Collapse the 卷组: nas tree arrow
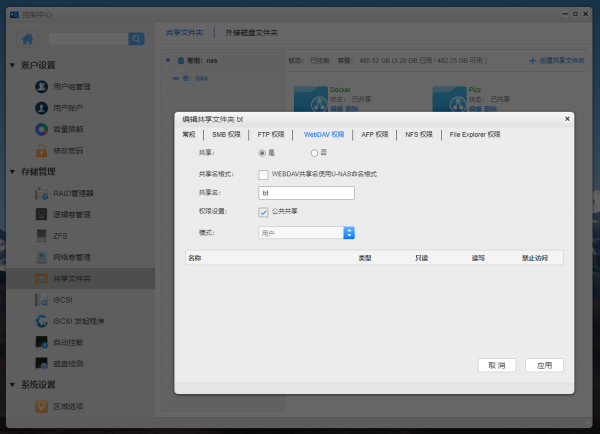 pos(168,60)
